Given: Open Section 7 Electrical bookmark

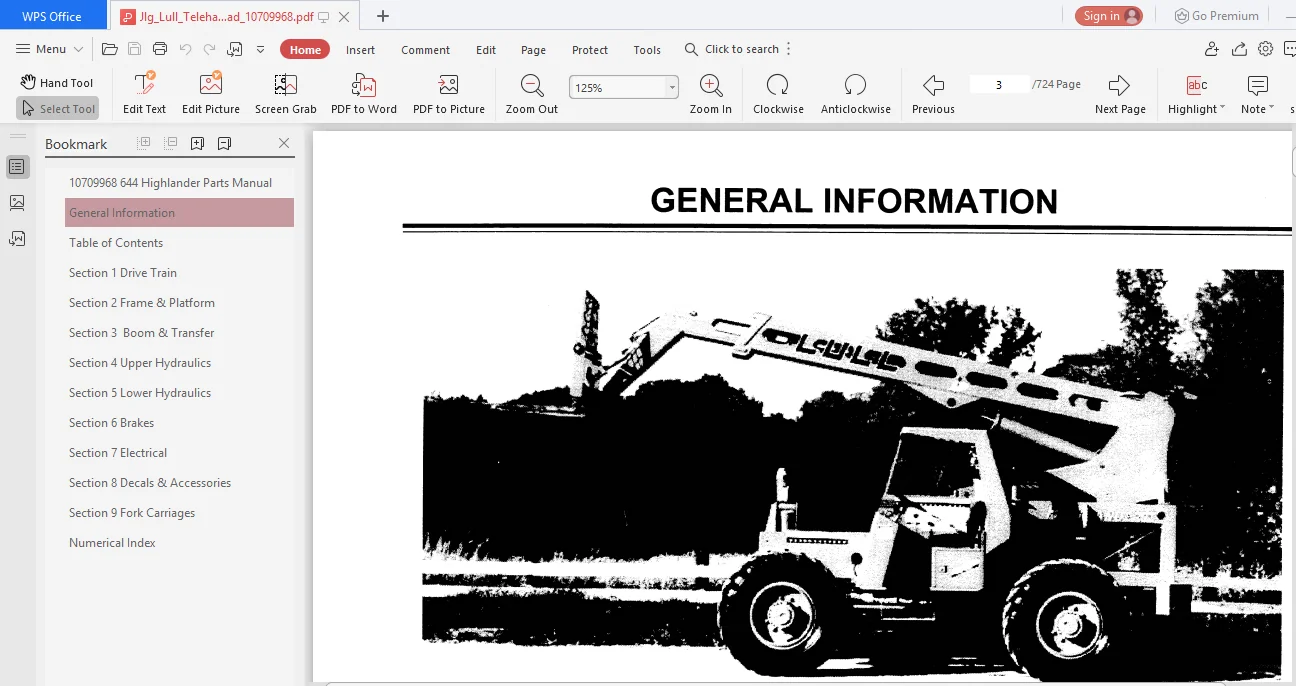Looking at the screenshot, I should 118,453.
